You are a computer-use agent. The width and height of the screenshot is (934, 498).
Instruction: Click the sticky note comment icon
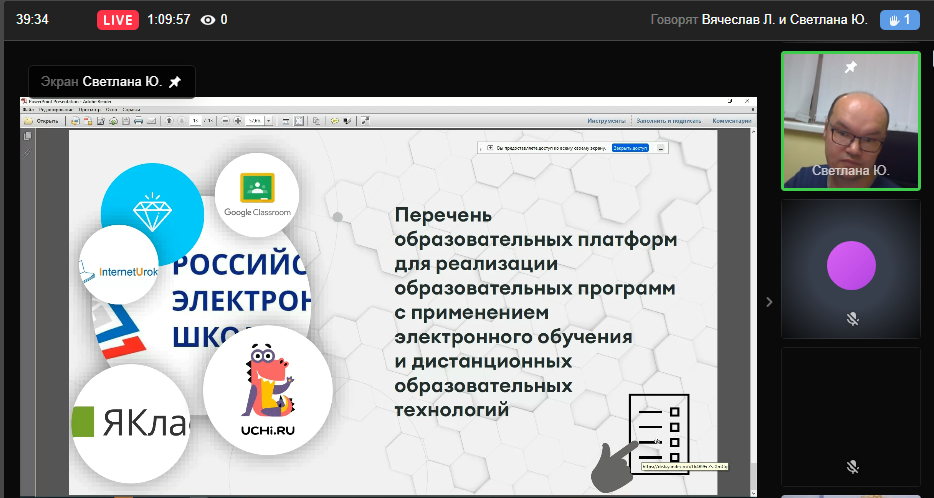(x=334, y=120)
